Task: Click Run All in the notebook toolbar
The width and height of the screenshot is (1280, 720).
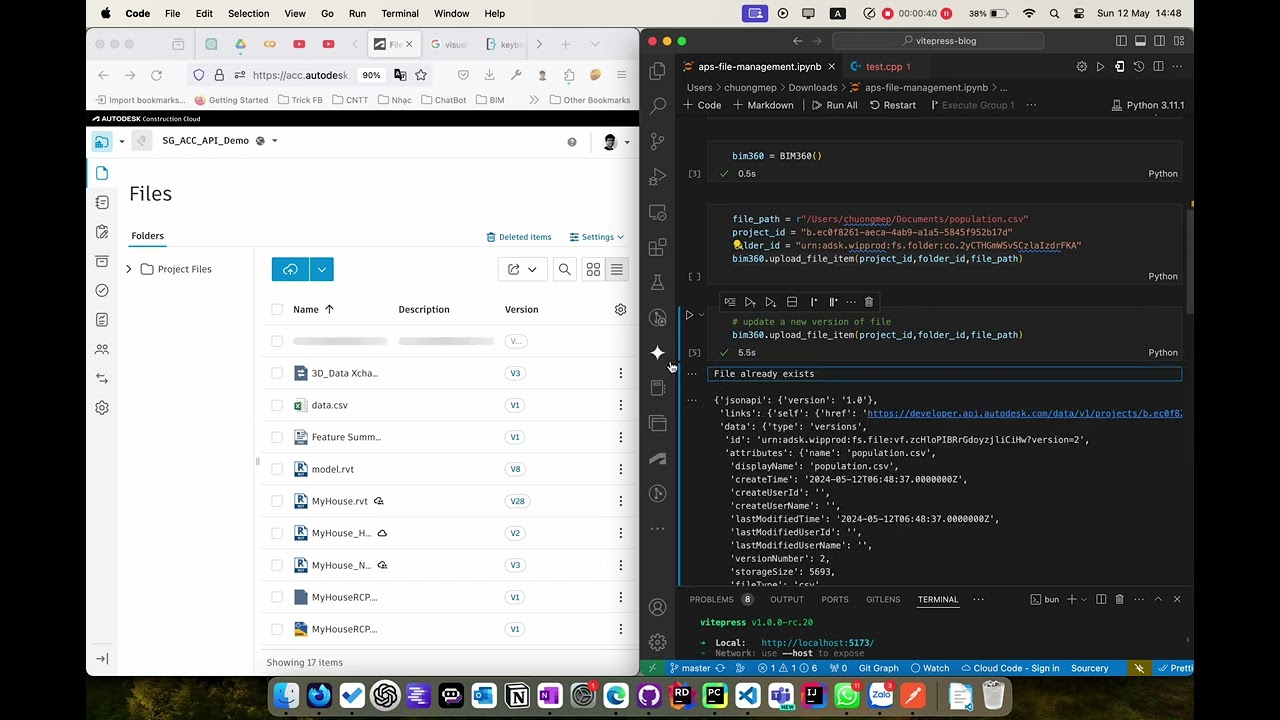Action: pyautogui.click(x=834, y=105)
